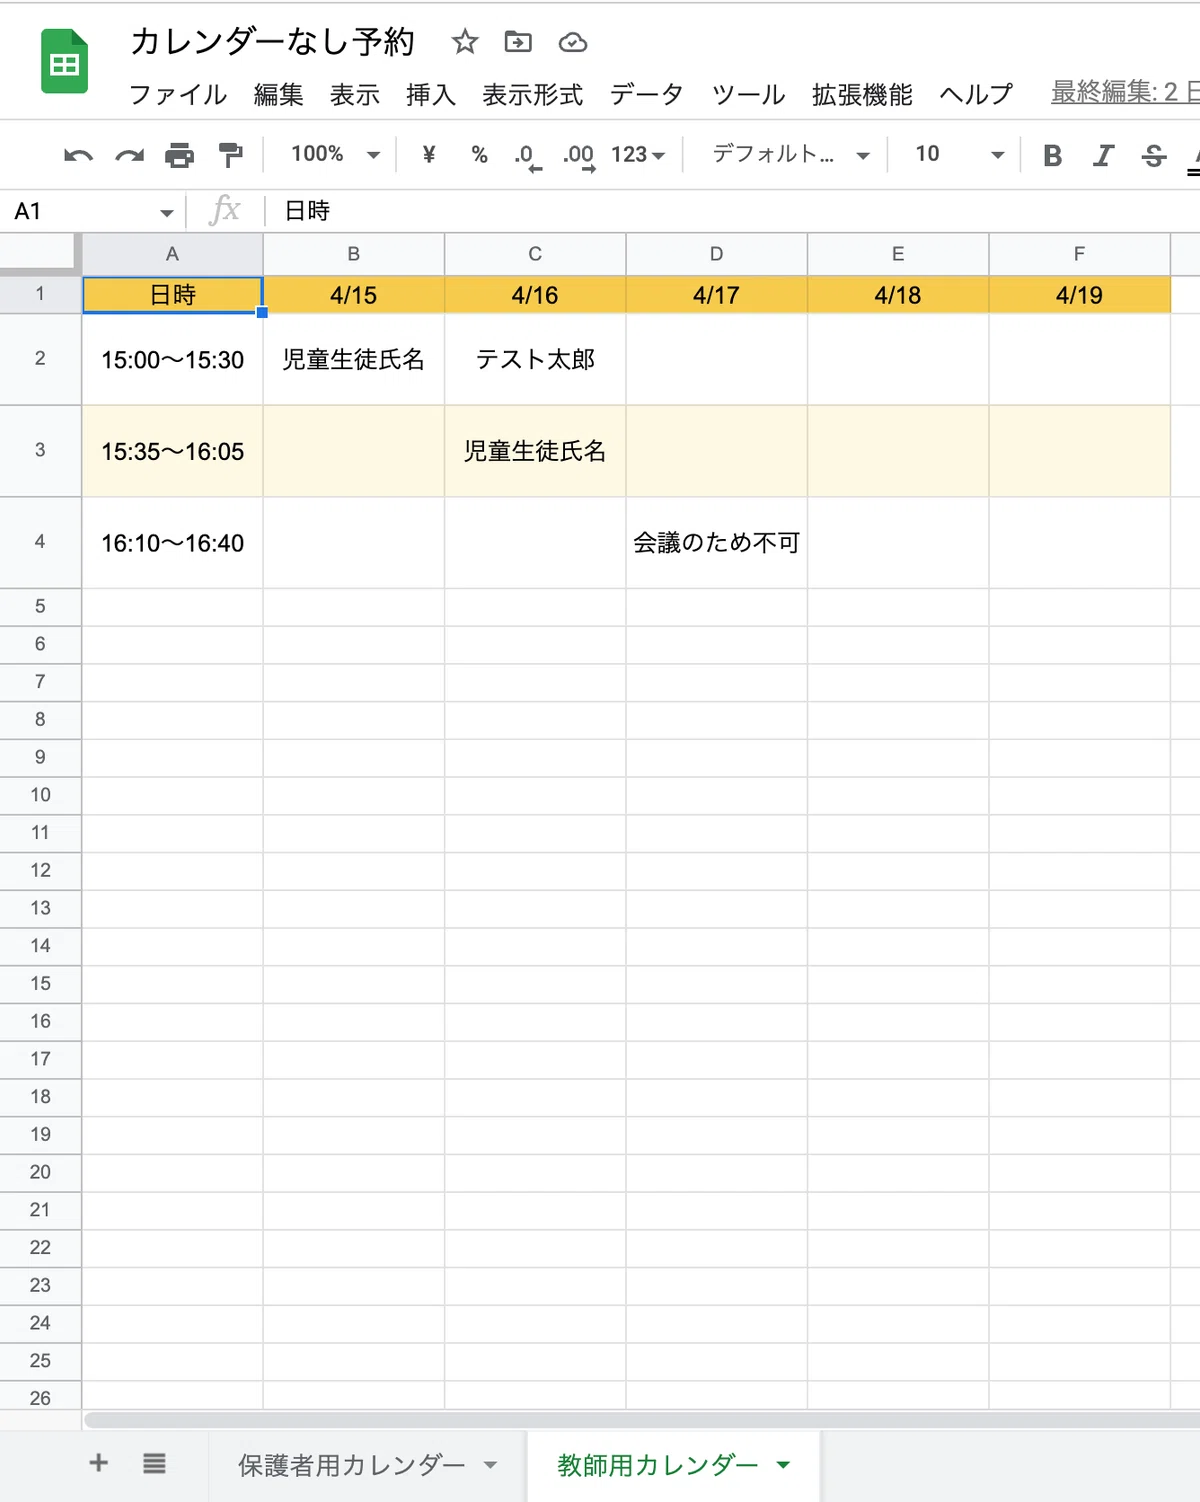Toggle italic formatting
Viewport: 1200px width, 1502px height.
(1103, 155)
